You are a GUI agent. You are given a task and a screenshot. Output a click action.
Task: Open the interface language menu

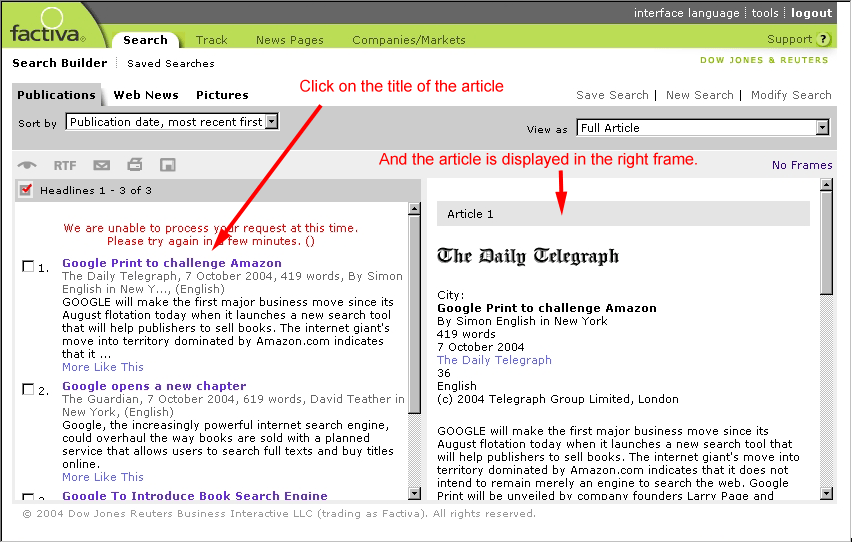(686, 13)
